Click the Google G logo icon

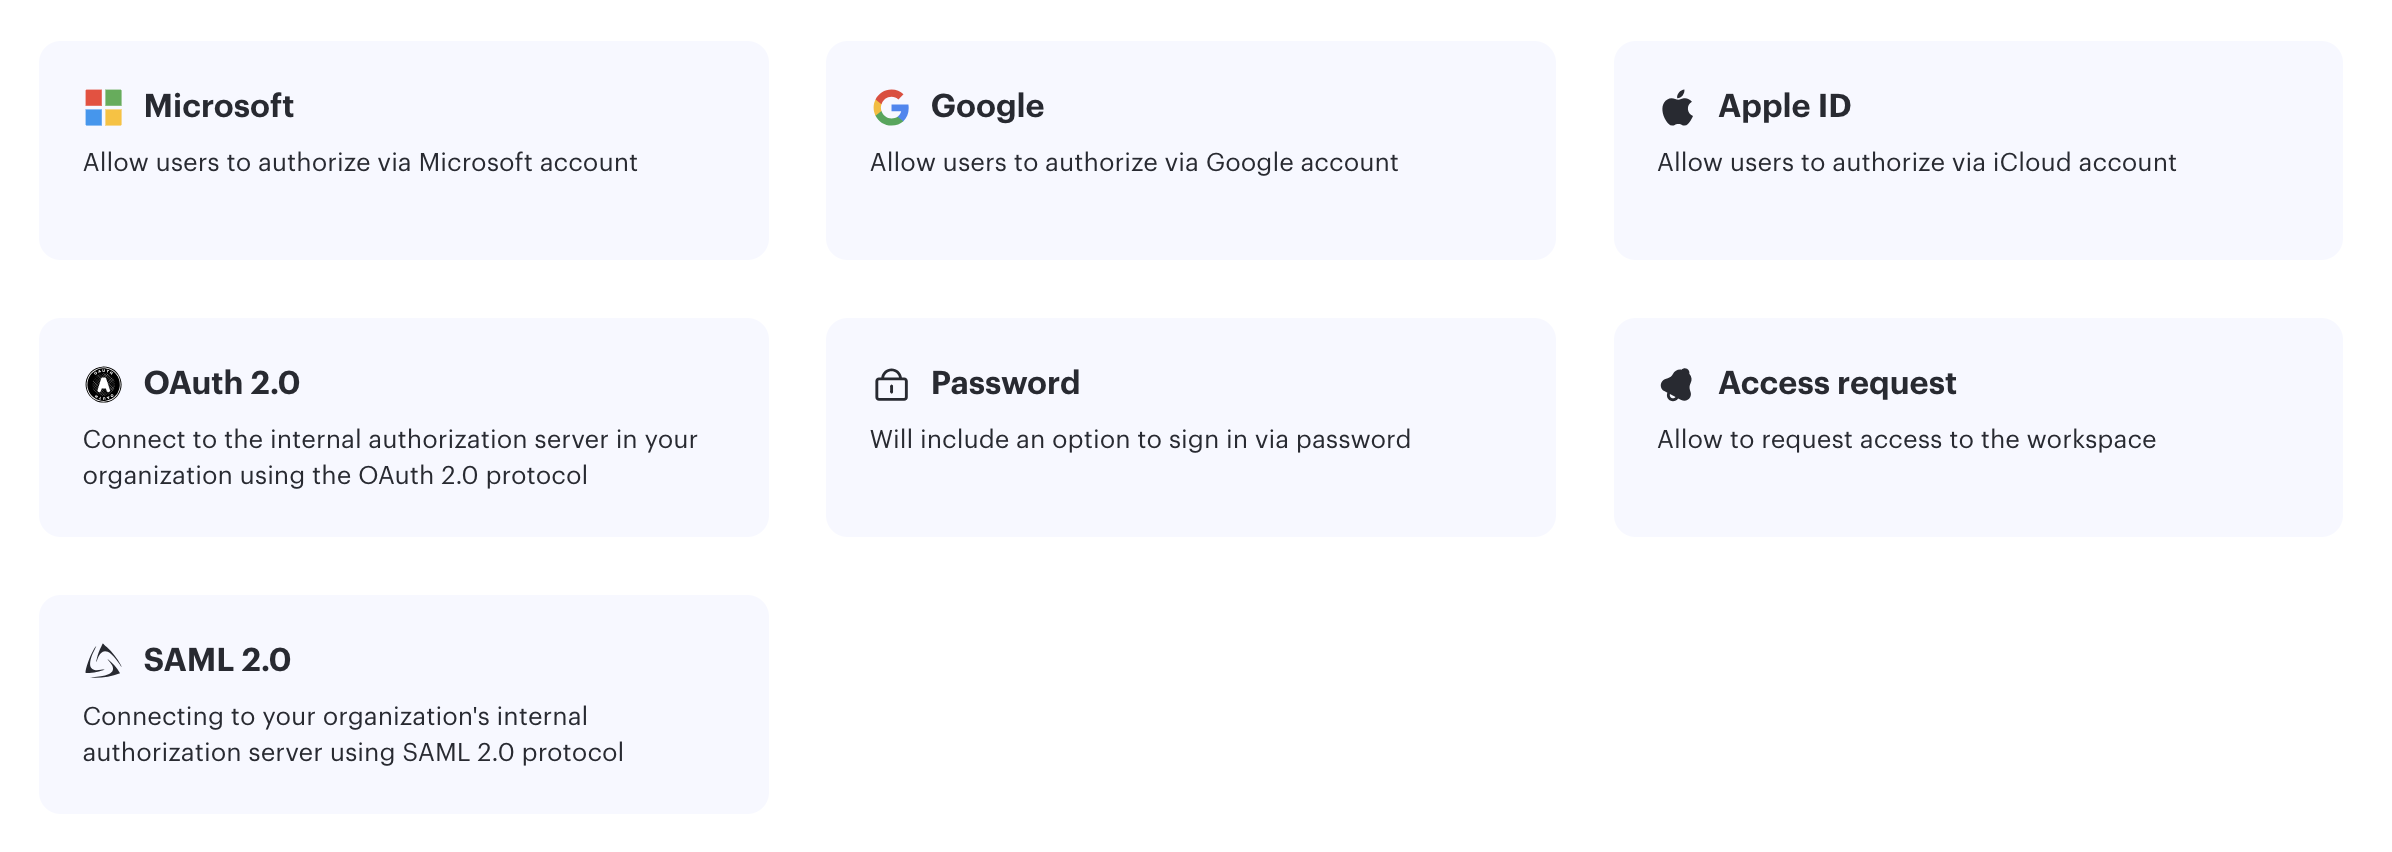[891, 107]
